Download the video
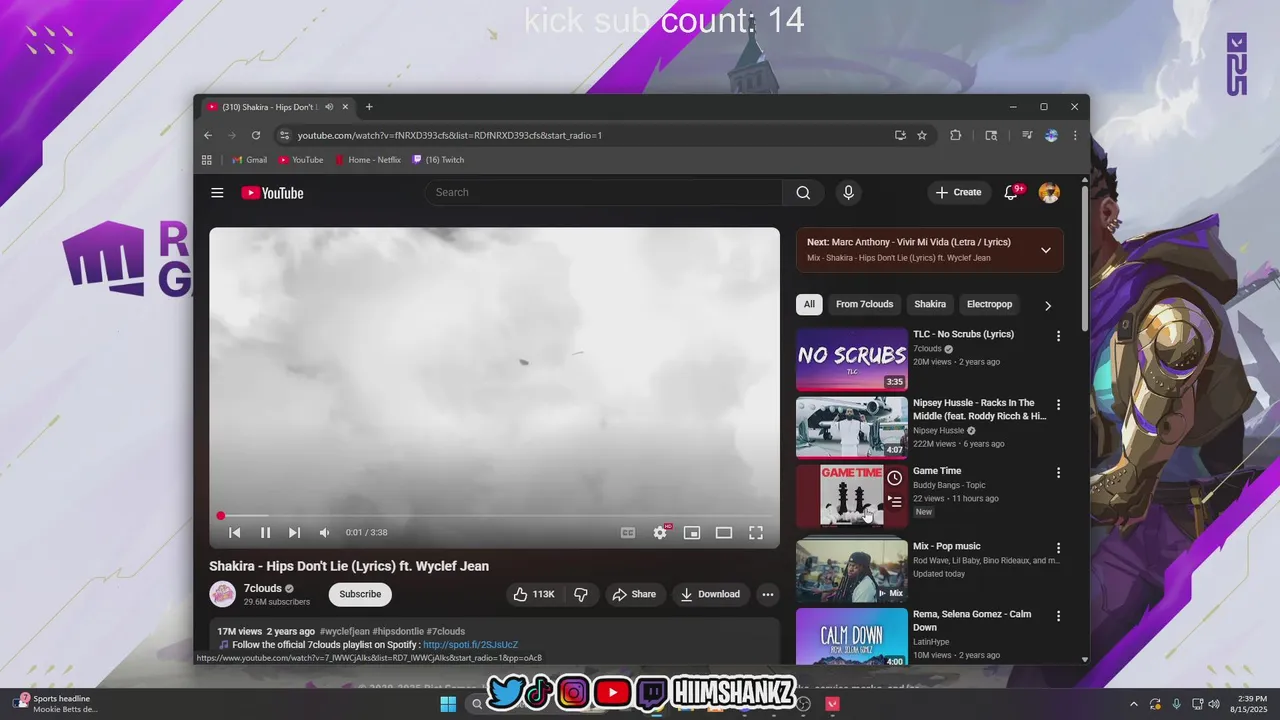Screen dimensions: 1280x720 click(x=710, y=594)
